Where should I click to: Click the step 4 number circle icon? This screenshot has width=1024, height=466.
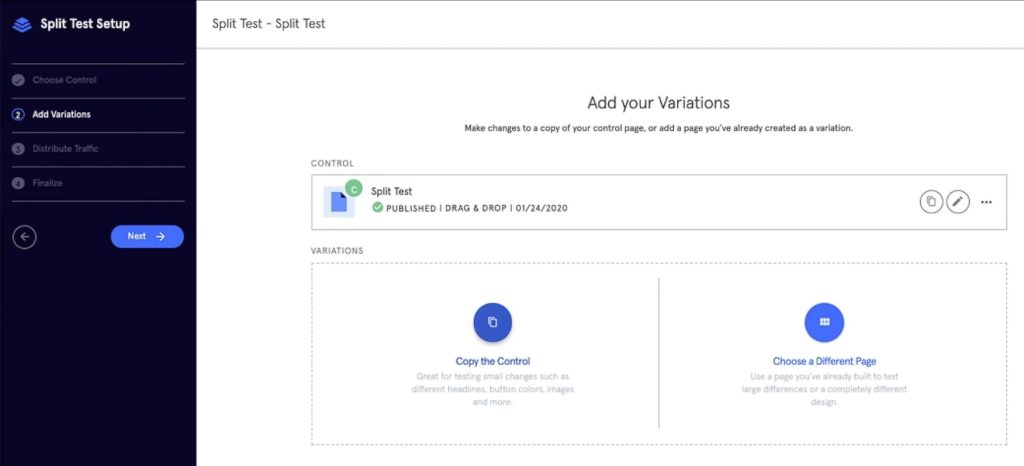[18, 183]
